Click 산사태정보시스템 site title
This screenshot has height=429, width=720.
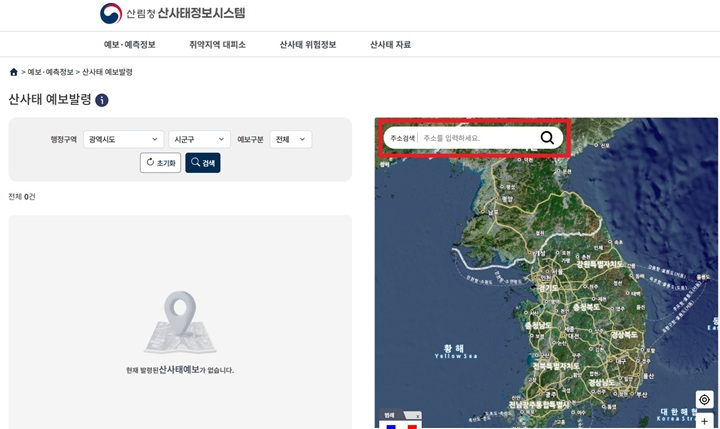click(201, 13)
